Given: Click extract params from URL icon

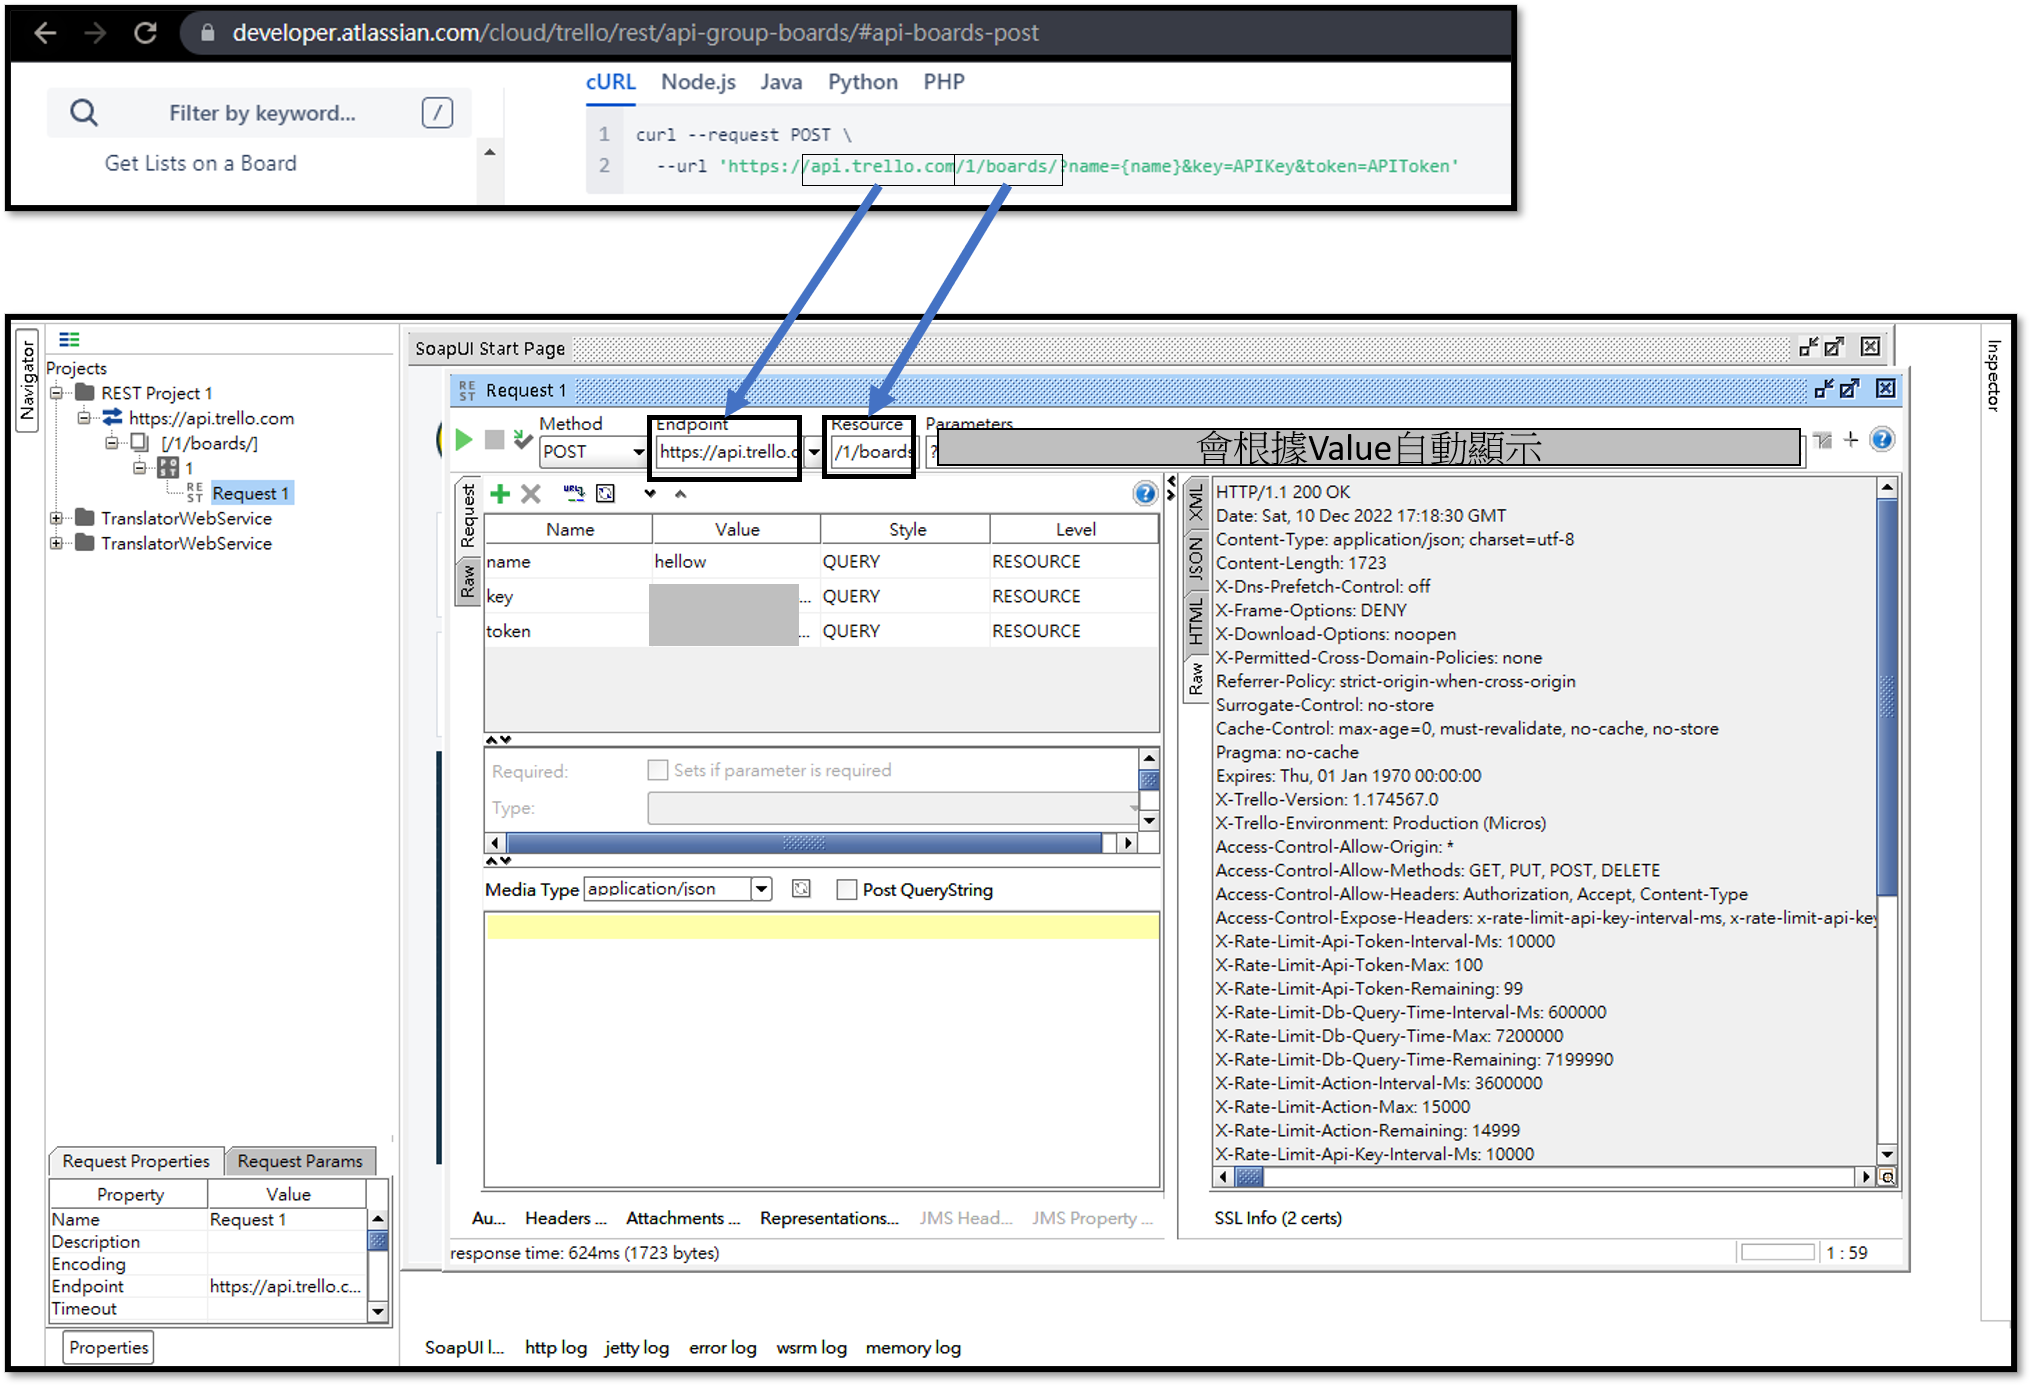Looking at the screenshot, I should pyautogui.click(x=573, y=493).
